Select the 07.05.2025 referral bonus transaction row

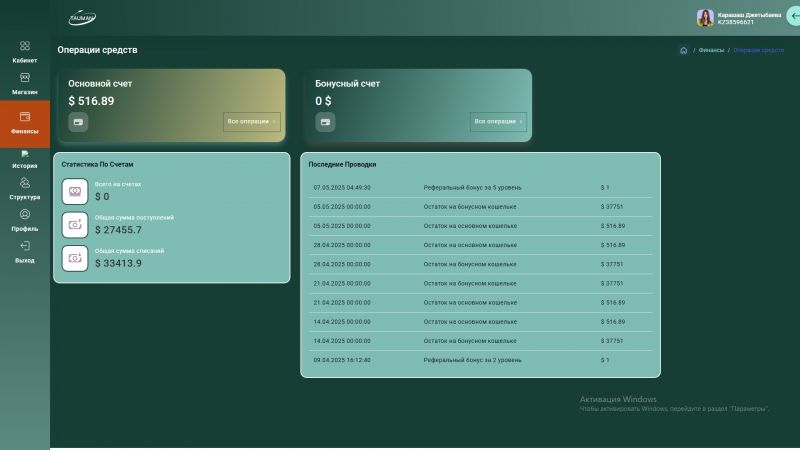click(x=480, y=187)
